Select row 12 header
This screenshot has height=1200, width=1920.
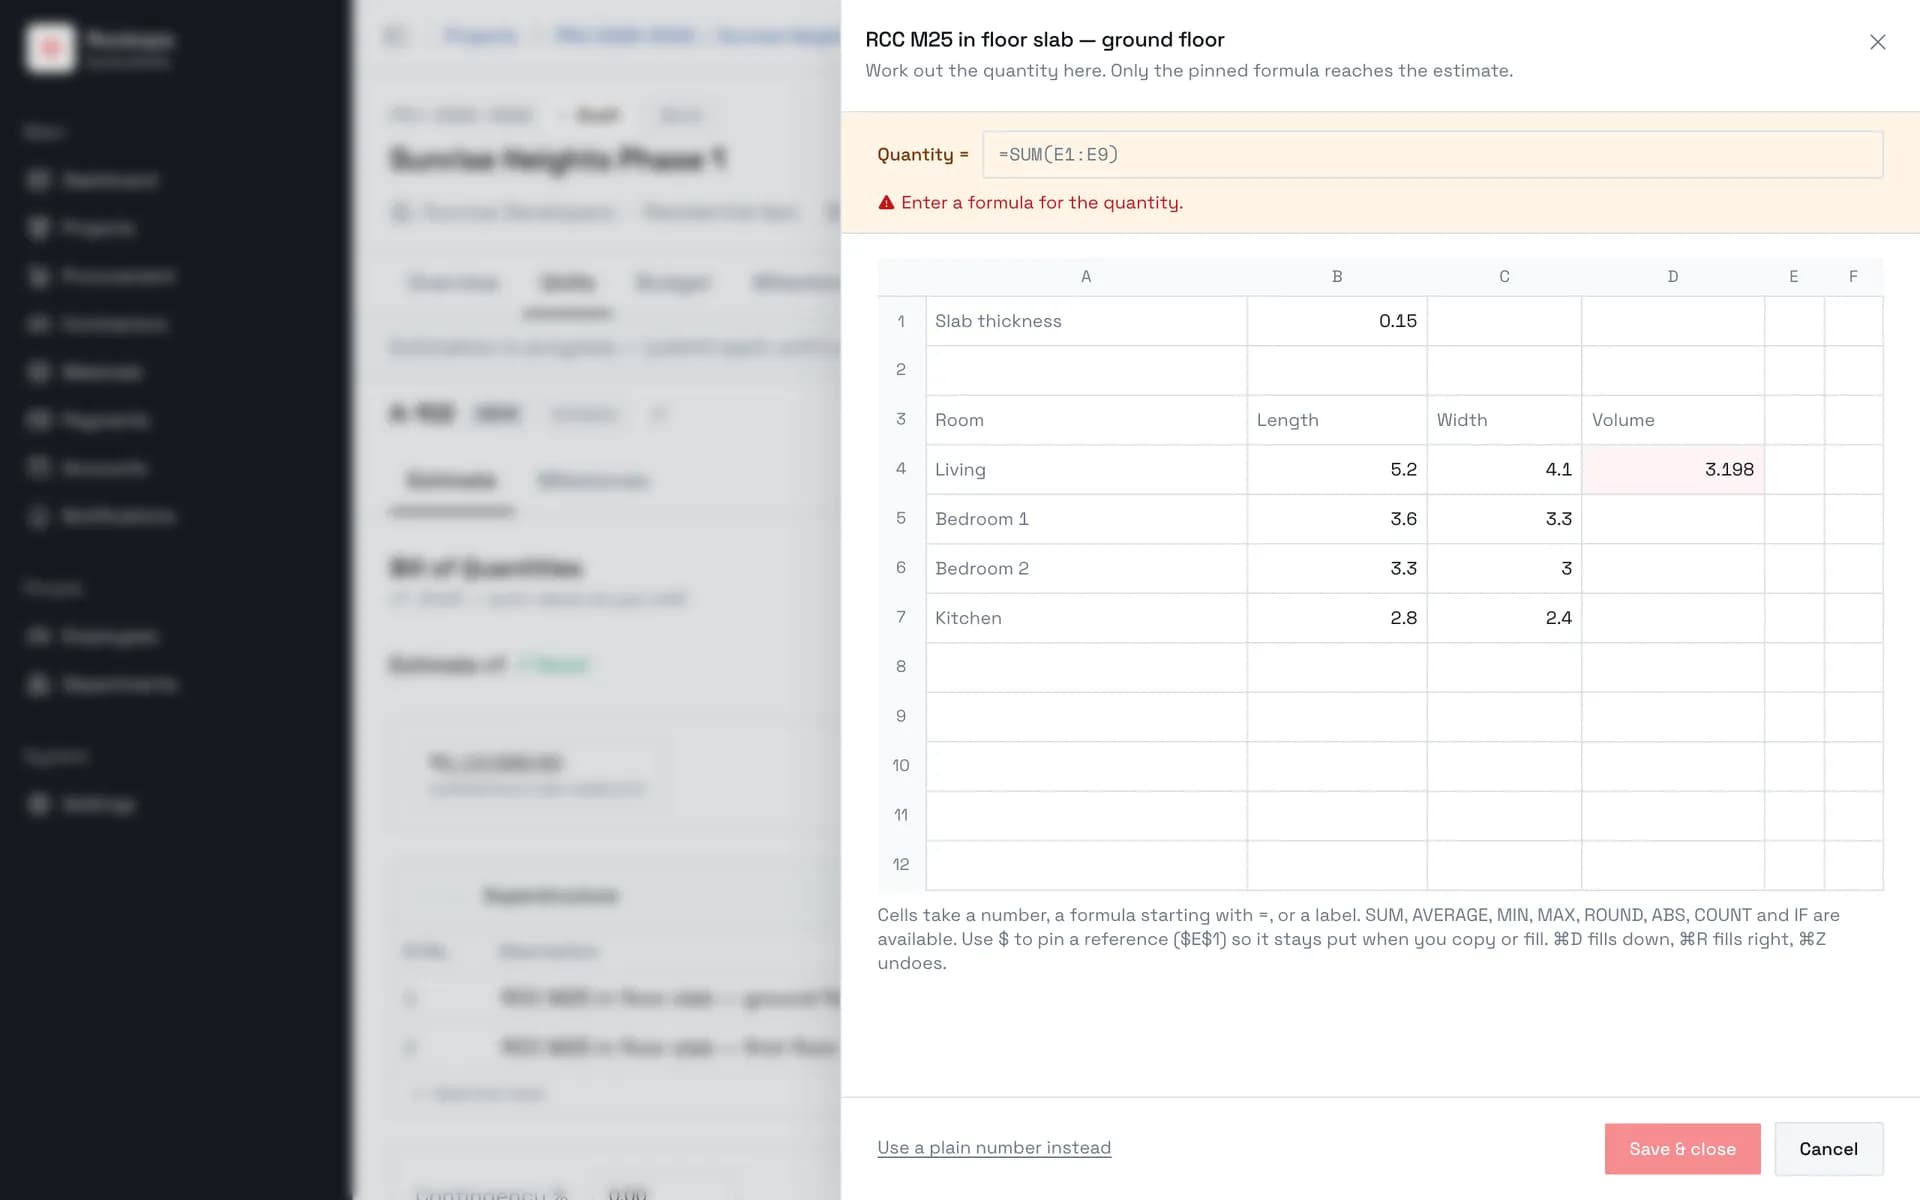pyautogui.click(x=901, y=865)
